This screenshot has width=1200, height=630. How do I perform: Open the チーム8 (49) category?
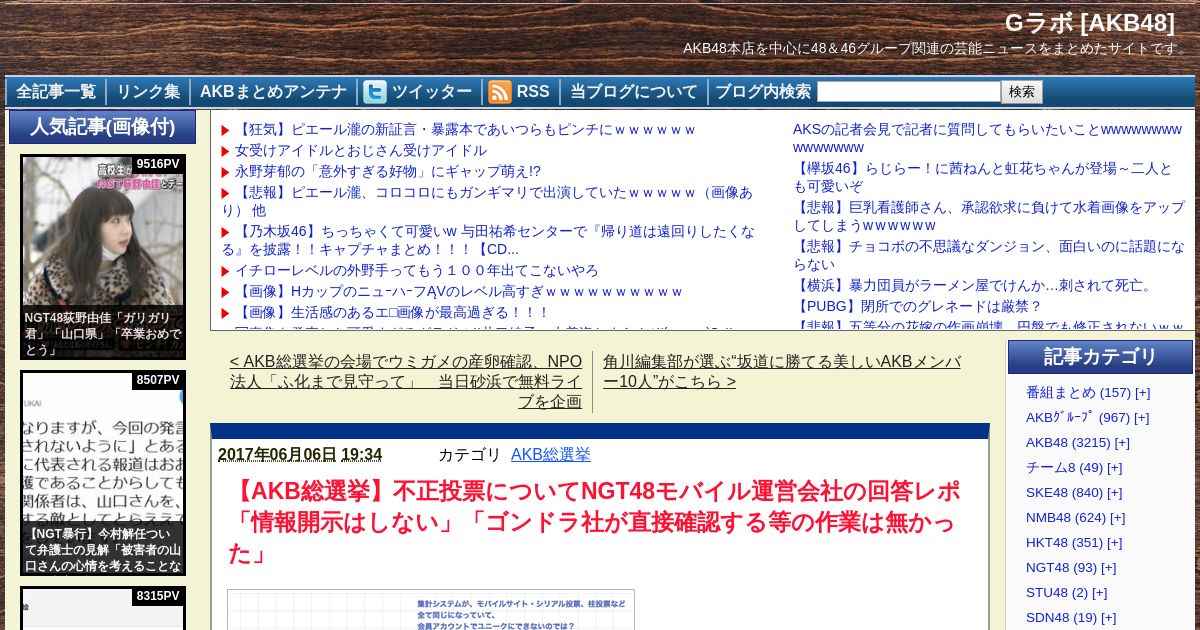coord(1064,467)
